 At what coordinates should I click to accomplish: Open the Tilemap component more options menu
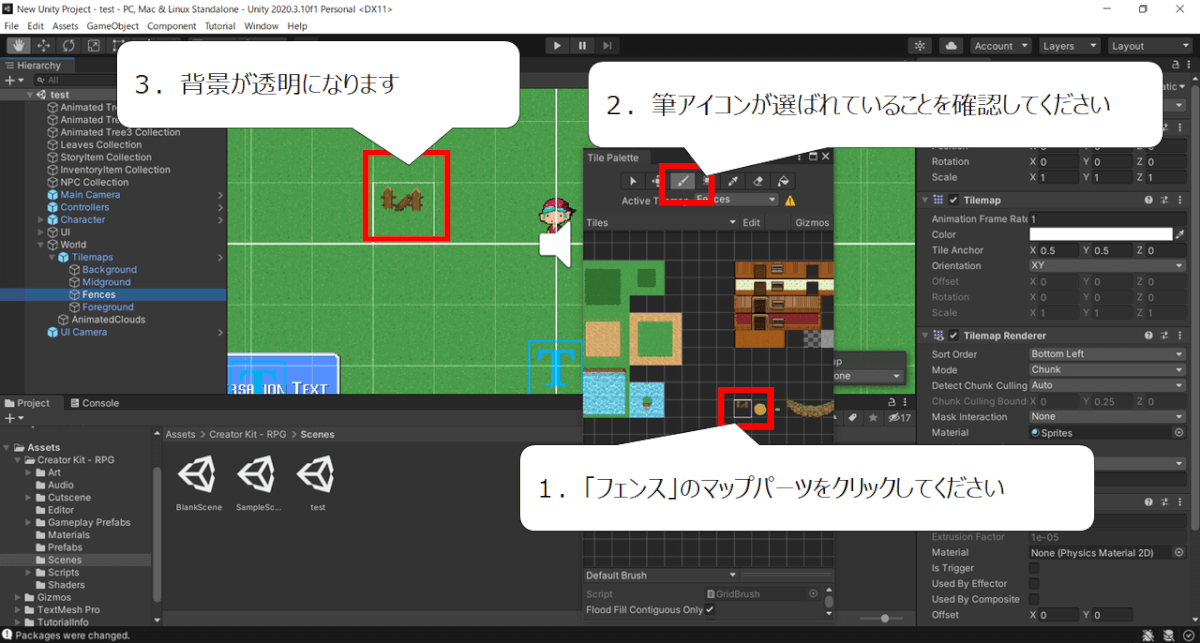pyautogui.click(x=1181, y=200)
